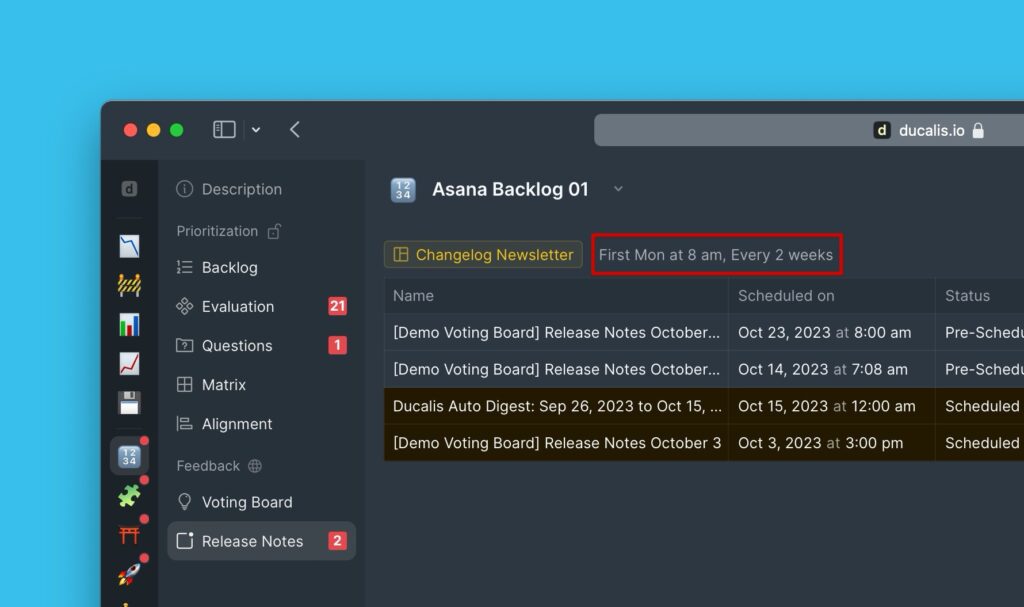The image size is (1024, 607).
Task: Toggle the Prioritization lock icon
Action: coord(274,231)
